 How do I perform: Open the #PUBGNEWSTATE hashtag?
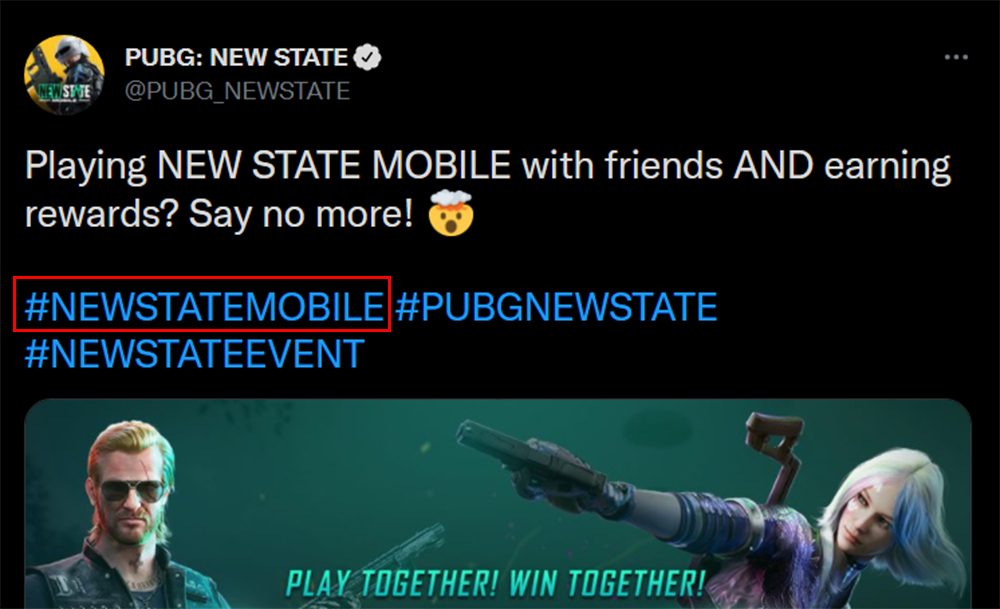[x=556, y=307]
